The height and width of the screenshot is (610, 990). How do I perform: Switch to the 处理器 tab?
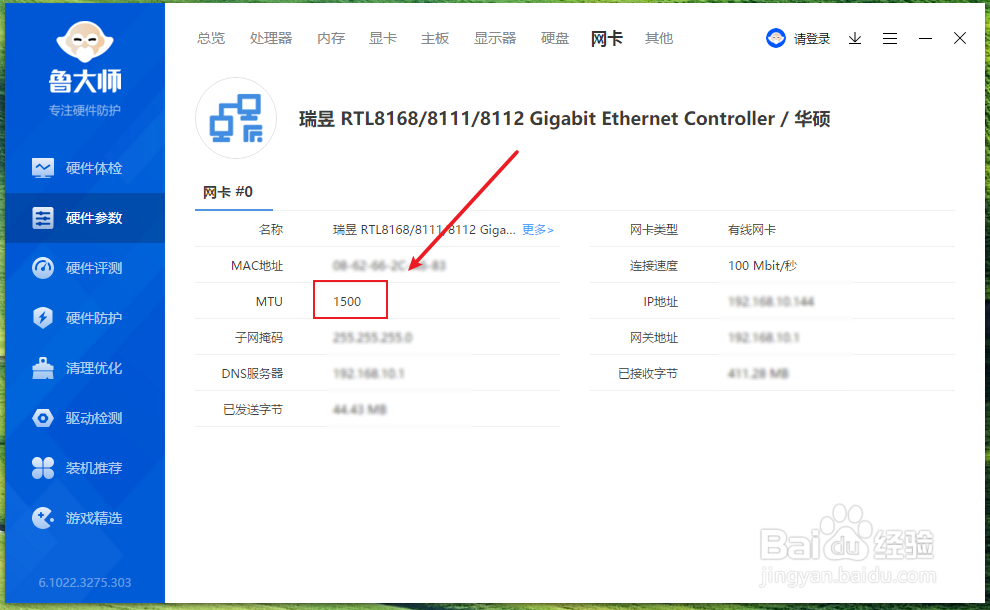point(271,39)
